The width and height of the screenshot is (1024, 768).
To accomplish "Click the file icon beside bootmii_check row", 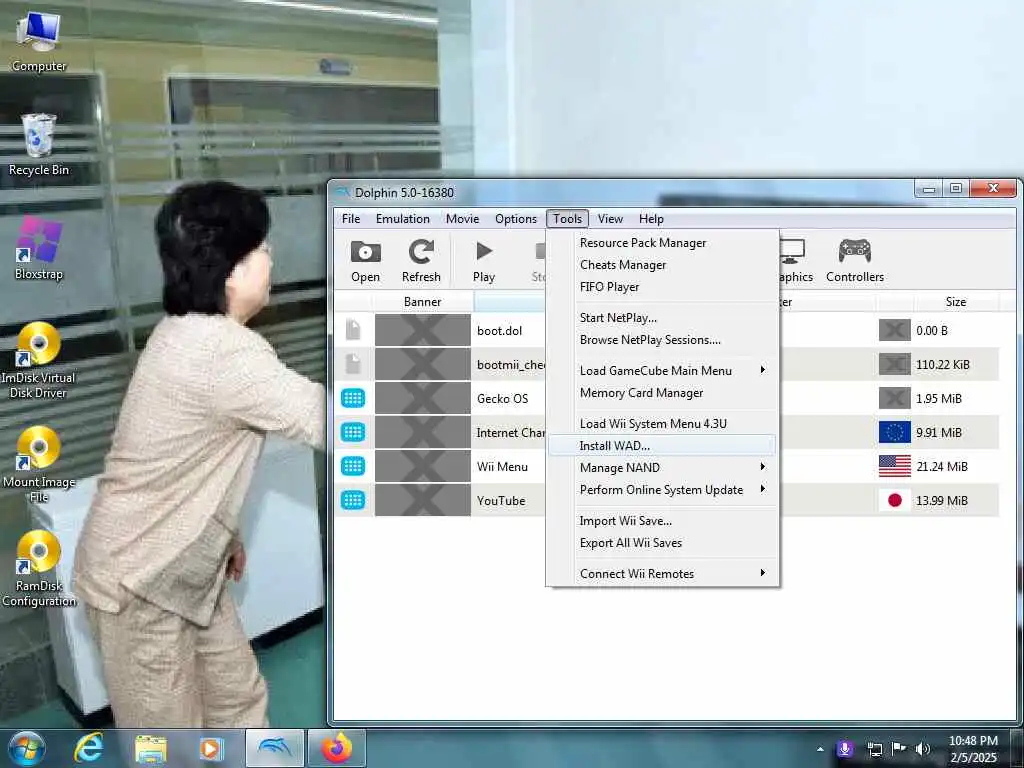I will (x=353, y=364).
